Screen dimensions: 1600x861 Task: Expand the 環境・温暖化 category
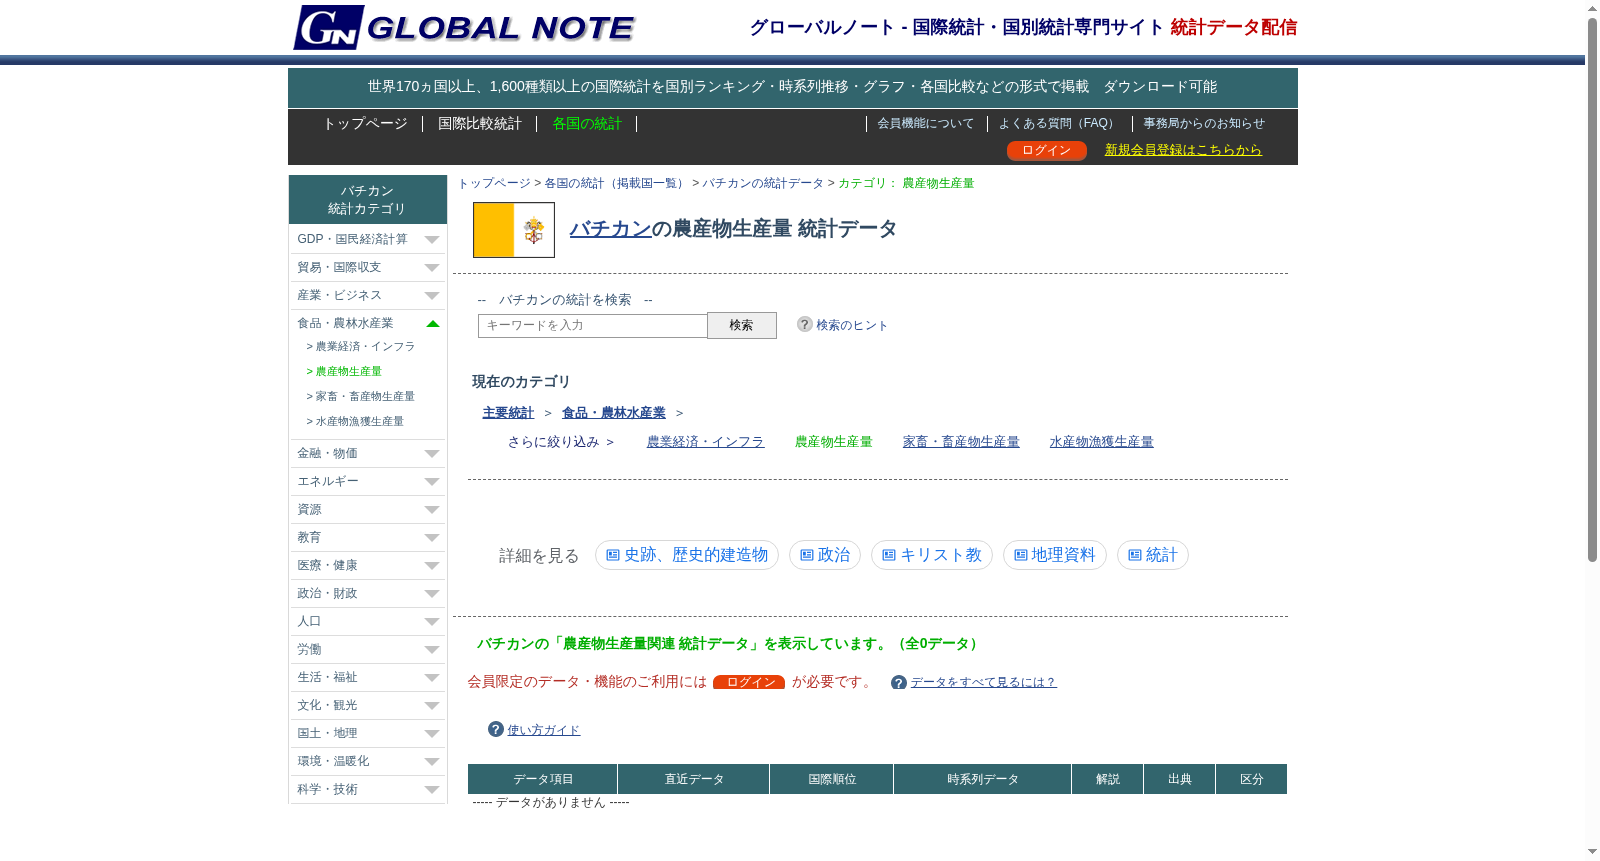[368, 761]
